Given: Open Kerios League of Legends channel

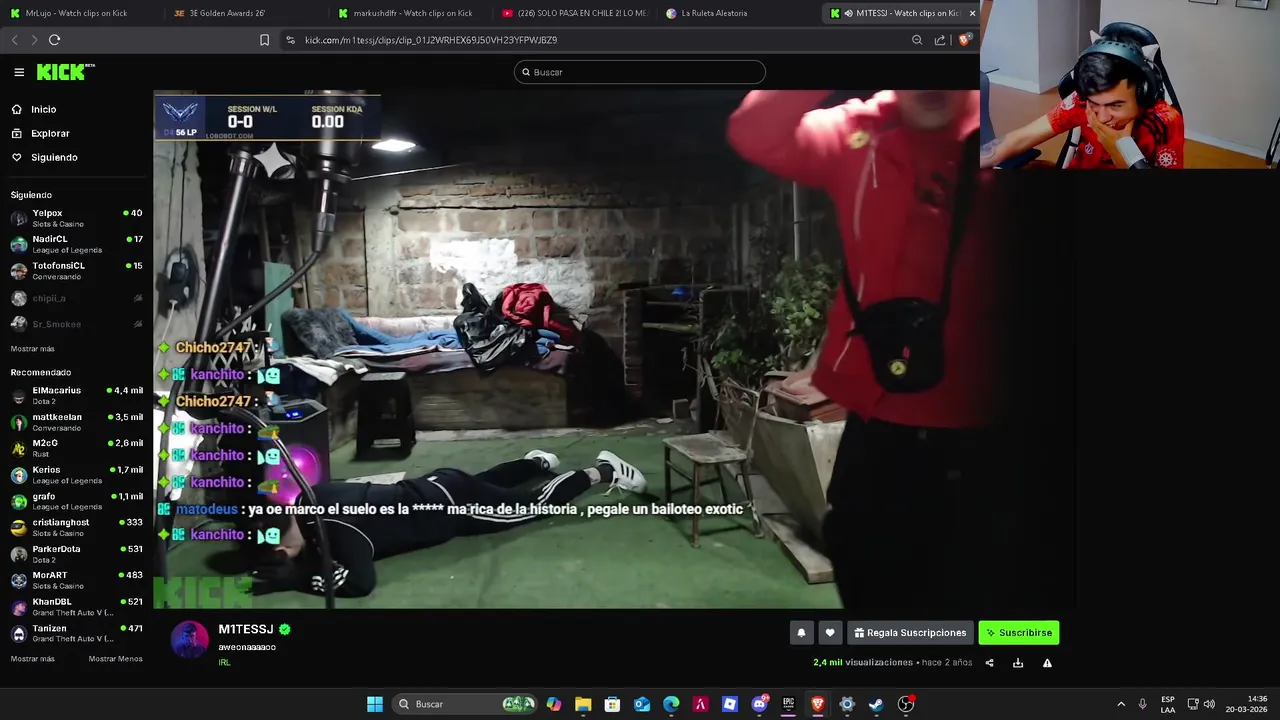Looking at the screenshot, I should (76, 475).
